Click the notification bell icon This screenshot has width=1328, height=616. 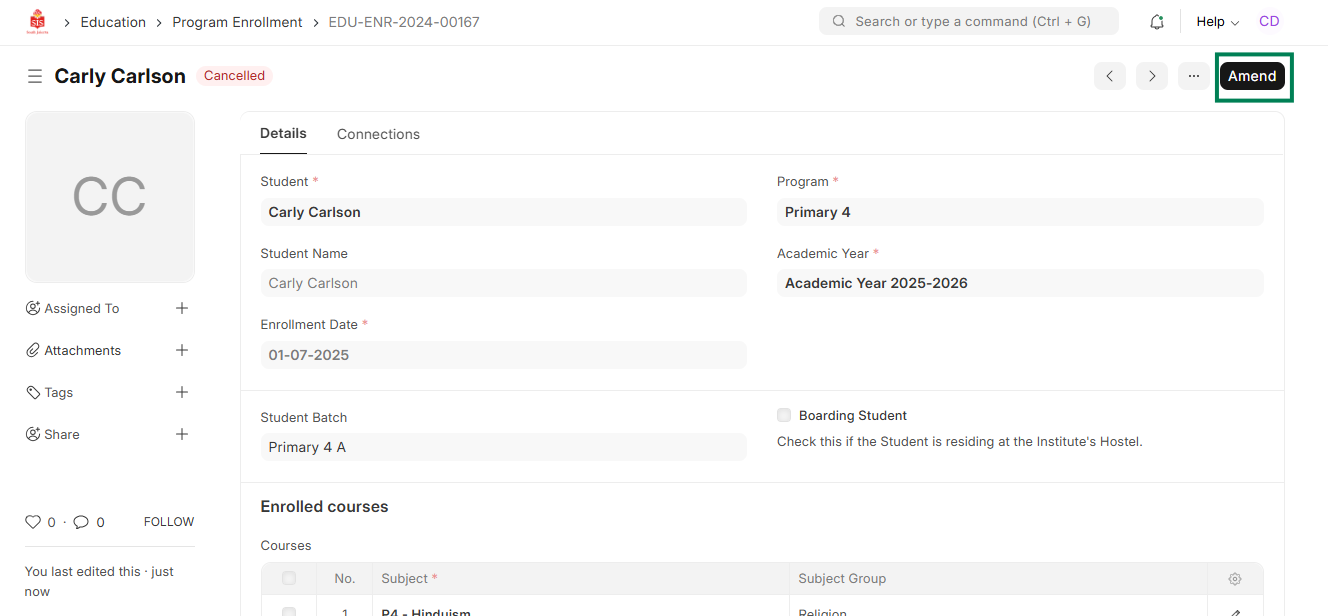pos(1157,22)
